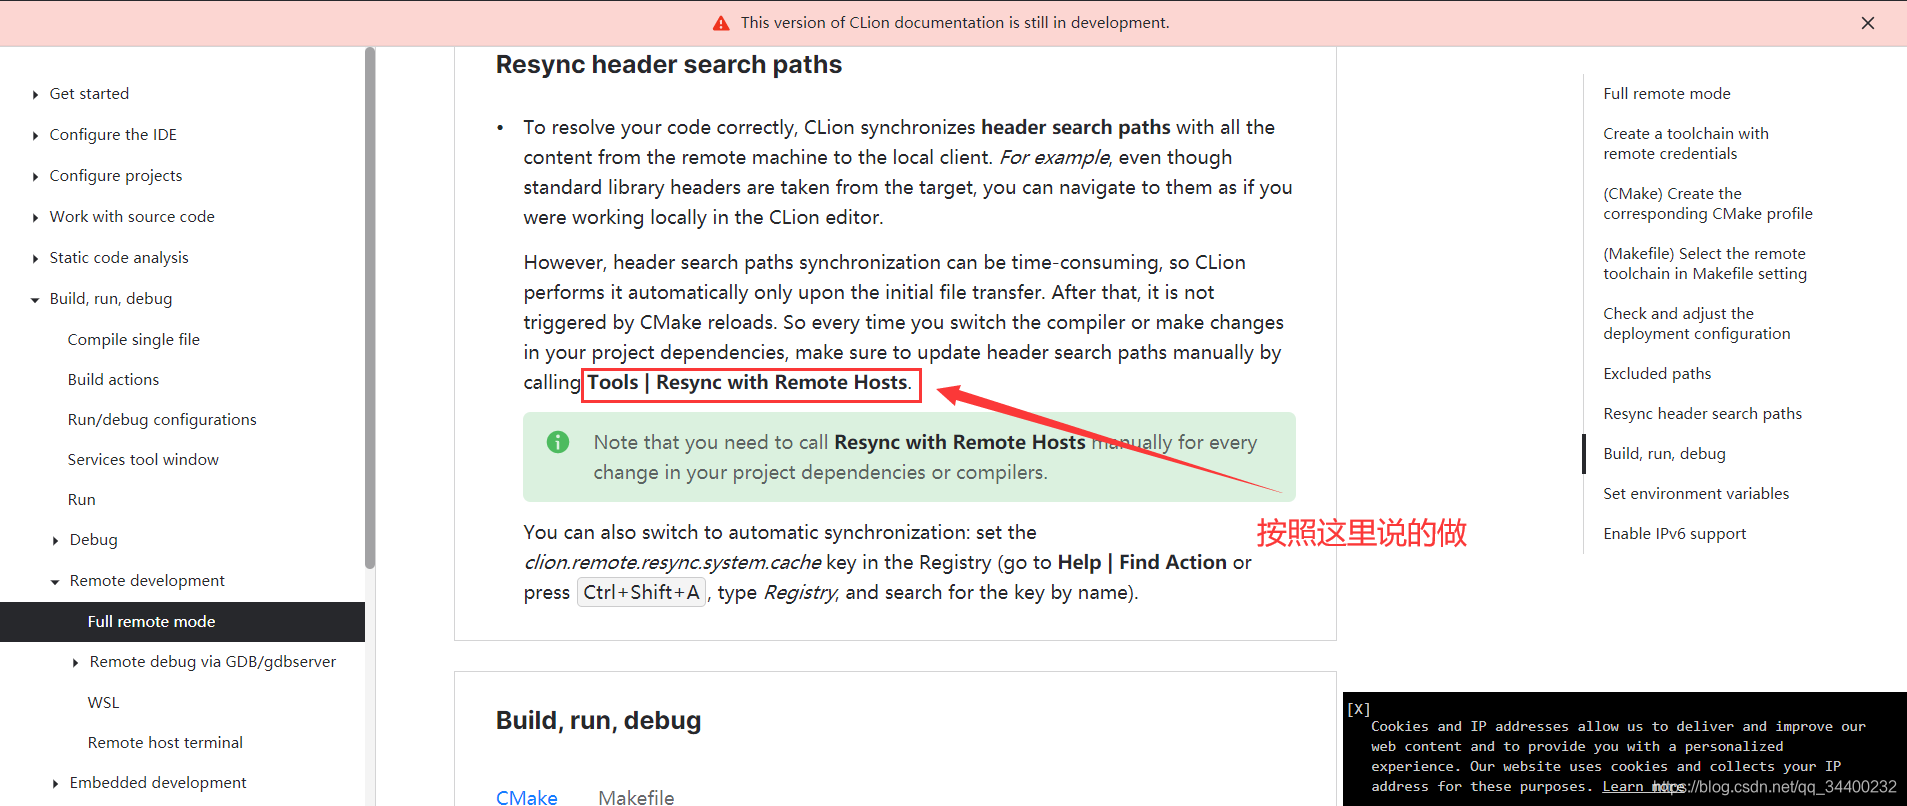Open the WSL page
Image resolution: width=1907 pixels, height=806 pixels.
[103, 702]
